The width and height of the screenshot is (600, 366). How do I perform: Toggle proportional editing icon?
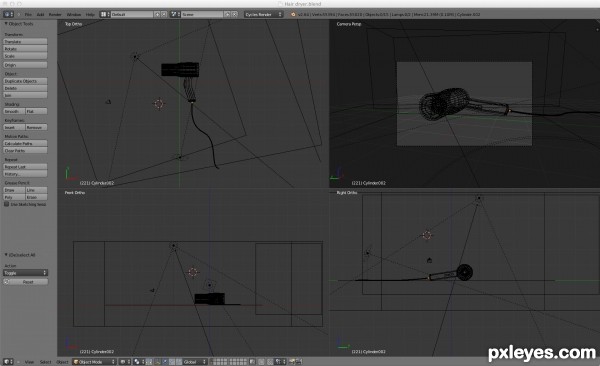[x=261, y=362]
